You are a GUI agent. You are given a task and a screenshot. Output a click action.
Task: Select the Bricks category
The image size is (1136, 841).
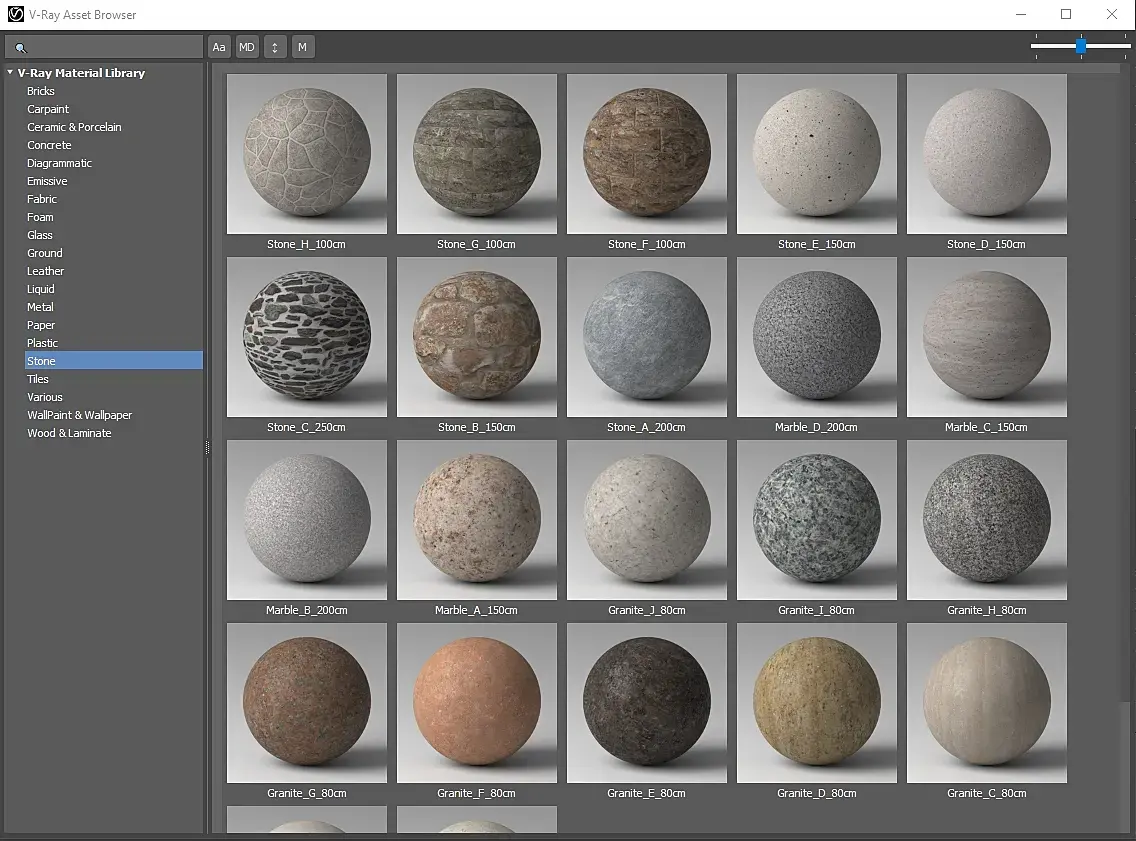click(x=41, y=91)
